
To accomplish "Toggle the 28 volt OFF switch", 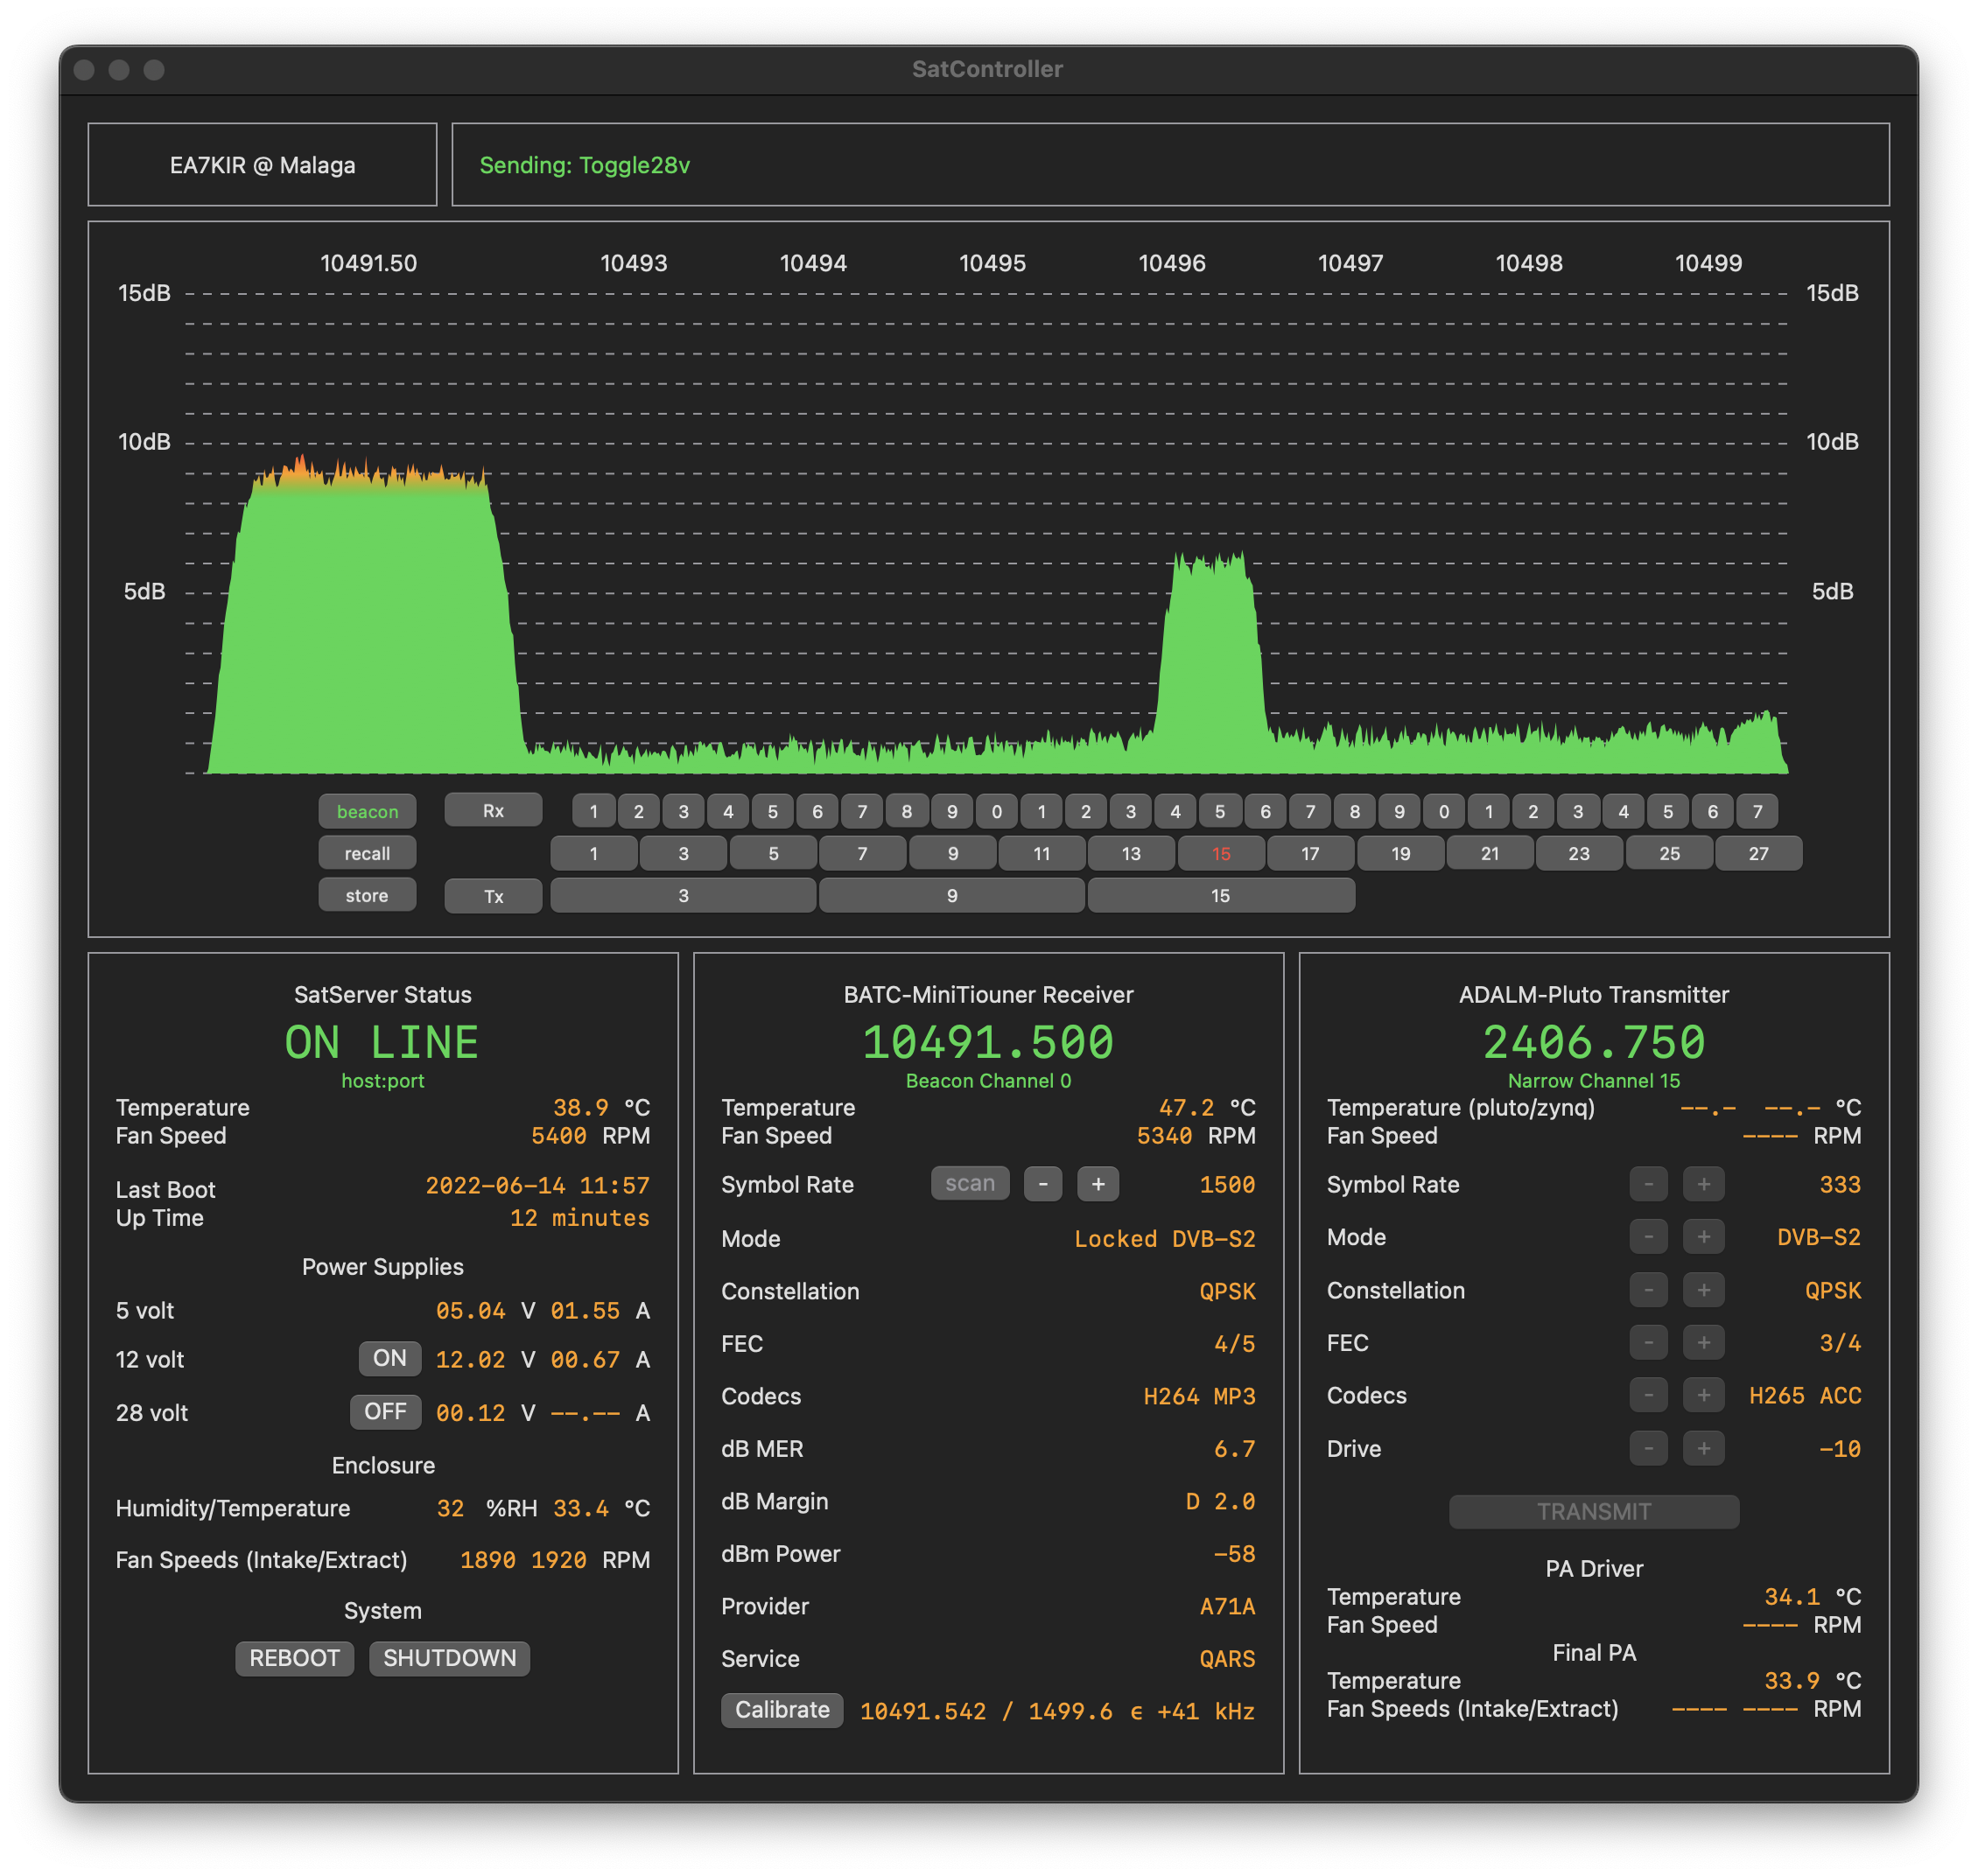I will (x=385, y=1411).
